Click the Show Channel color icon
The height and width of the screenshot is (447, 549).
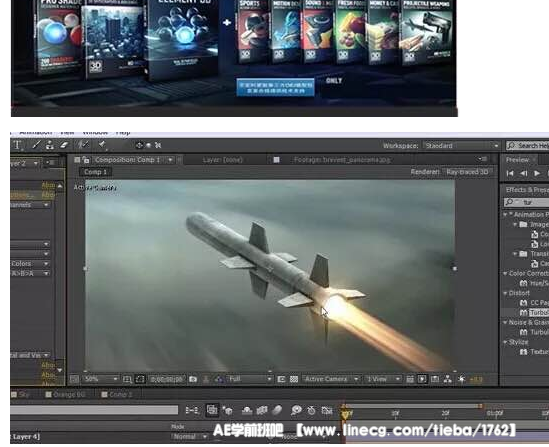(x=219, y=379)
